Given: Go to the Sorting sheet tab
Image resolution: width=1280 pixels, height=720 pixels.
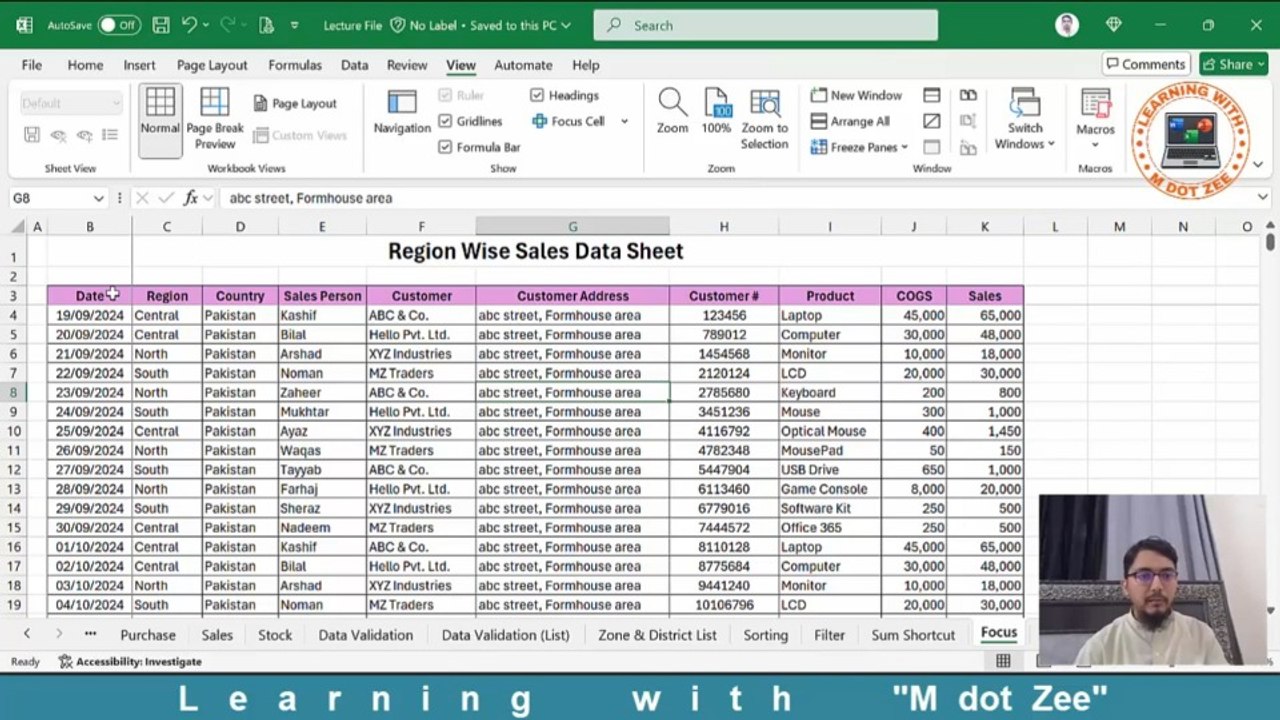Looking at the screenshot, I should [766, 635].
